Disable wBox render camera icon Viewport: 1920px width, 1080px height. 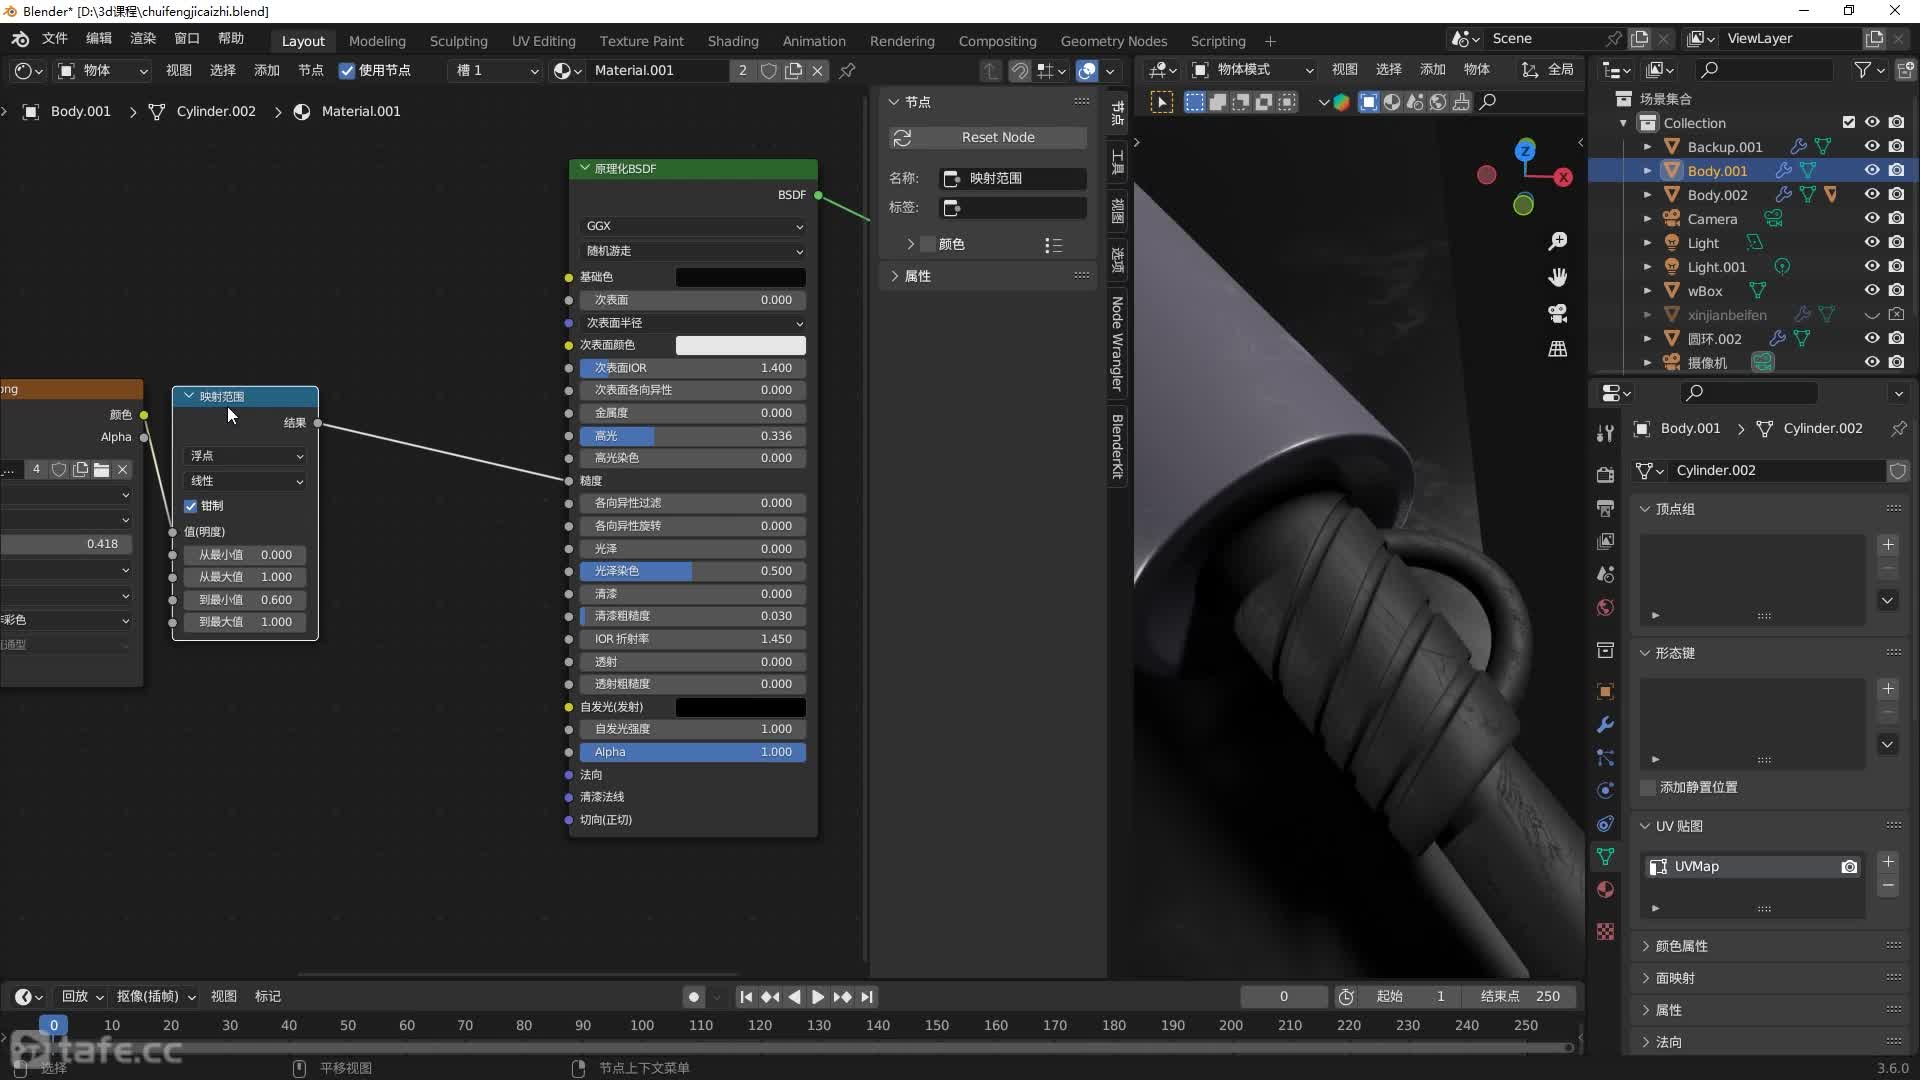[x=1896, y=290]
